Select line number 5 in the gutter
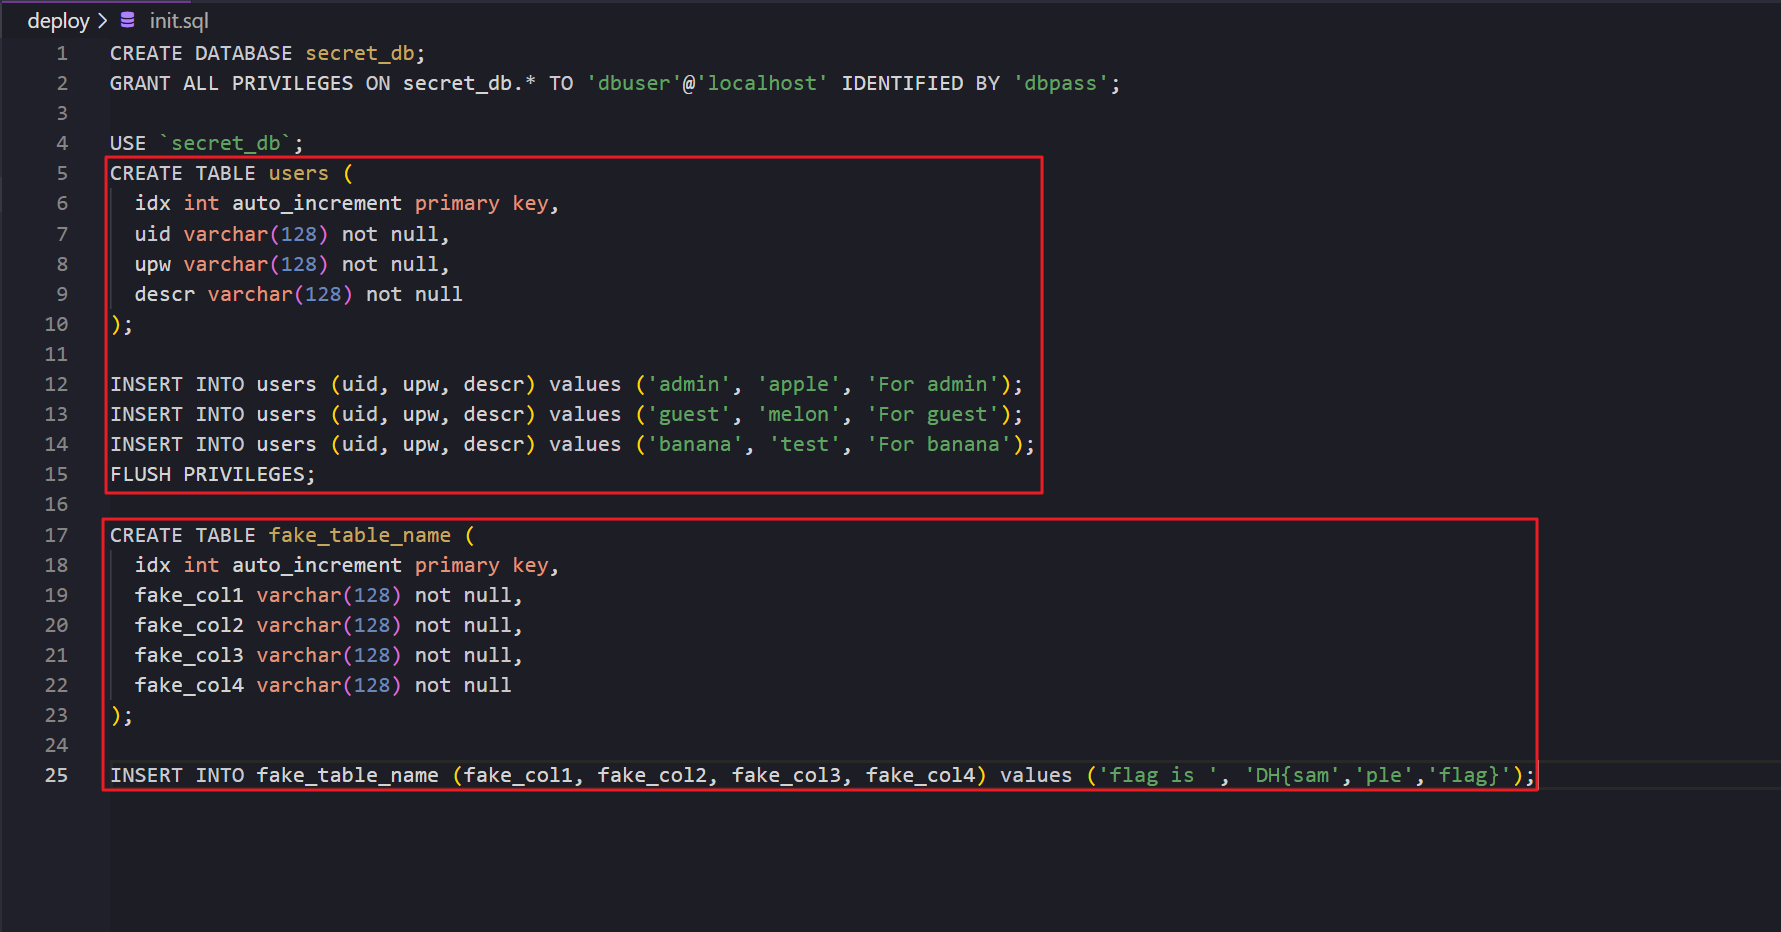The height and width of the screenshot is (932, 1781). point(62,173)
